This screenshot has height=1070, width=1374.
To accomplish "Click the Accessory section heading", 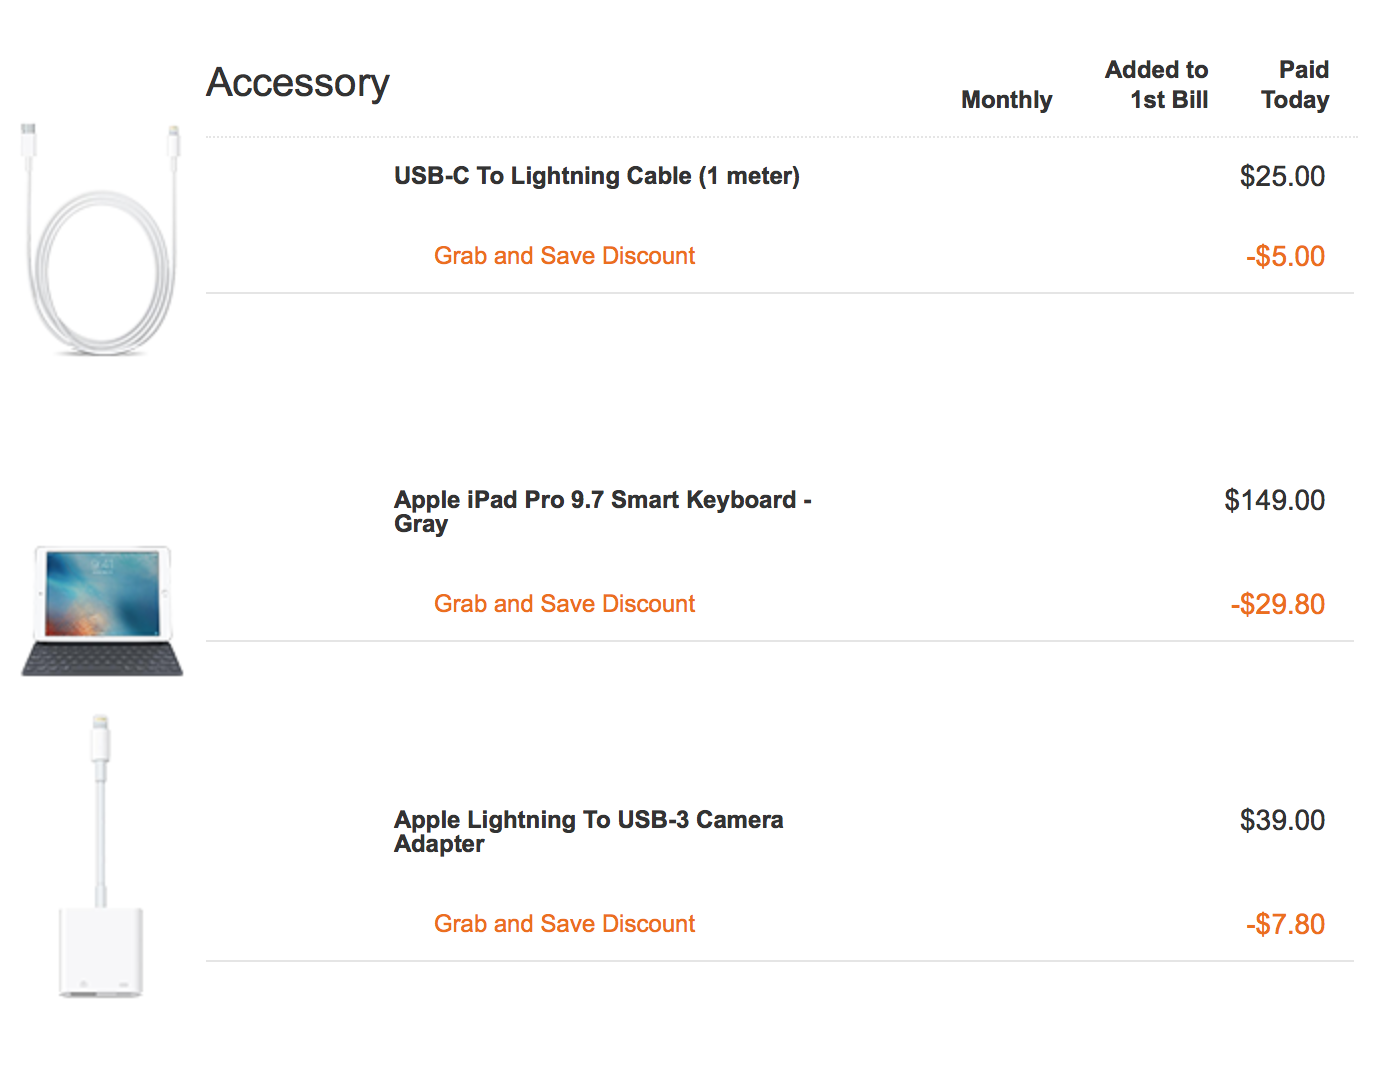I will [x=298, y=83].
